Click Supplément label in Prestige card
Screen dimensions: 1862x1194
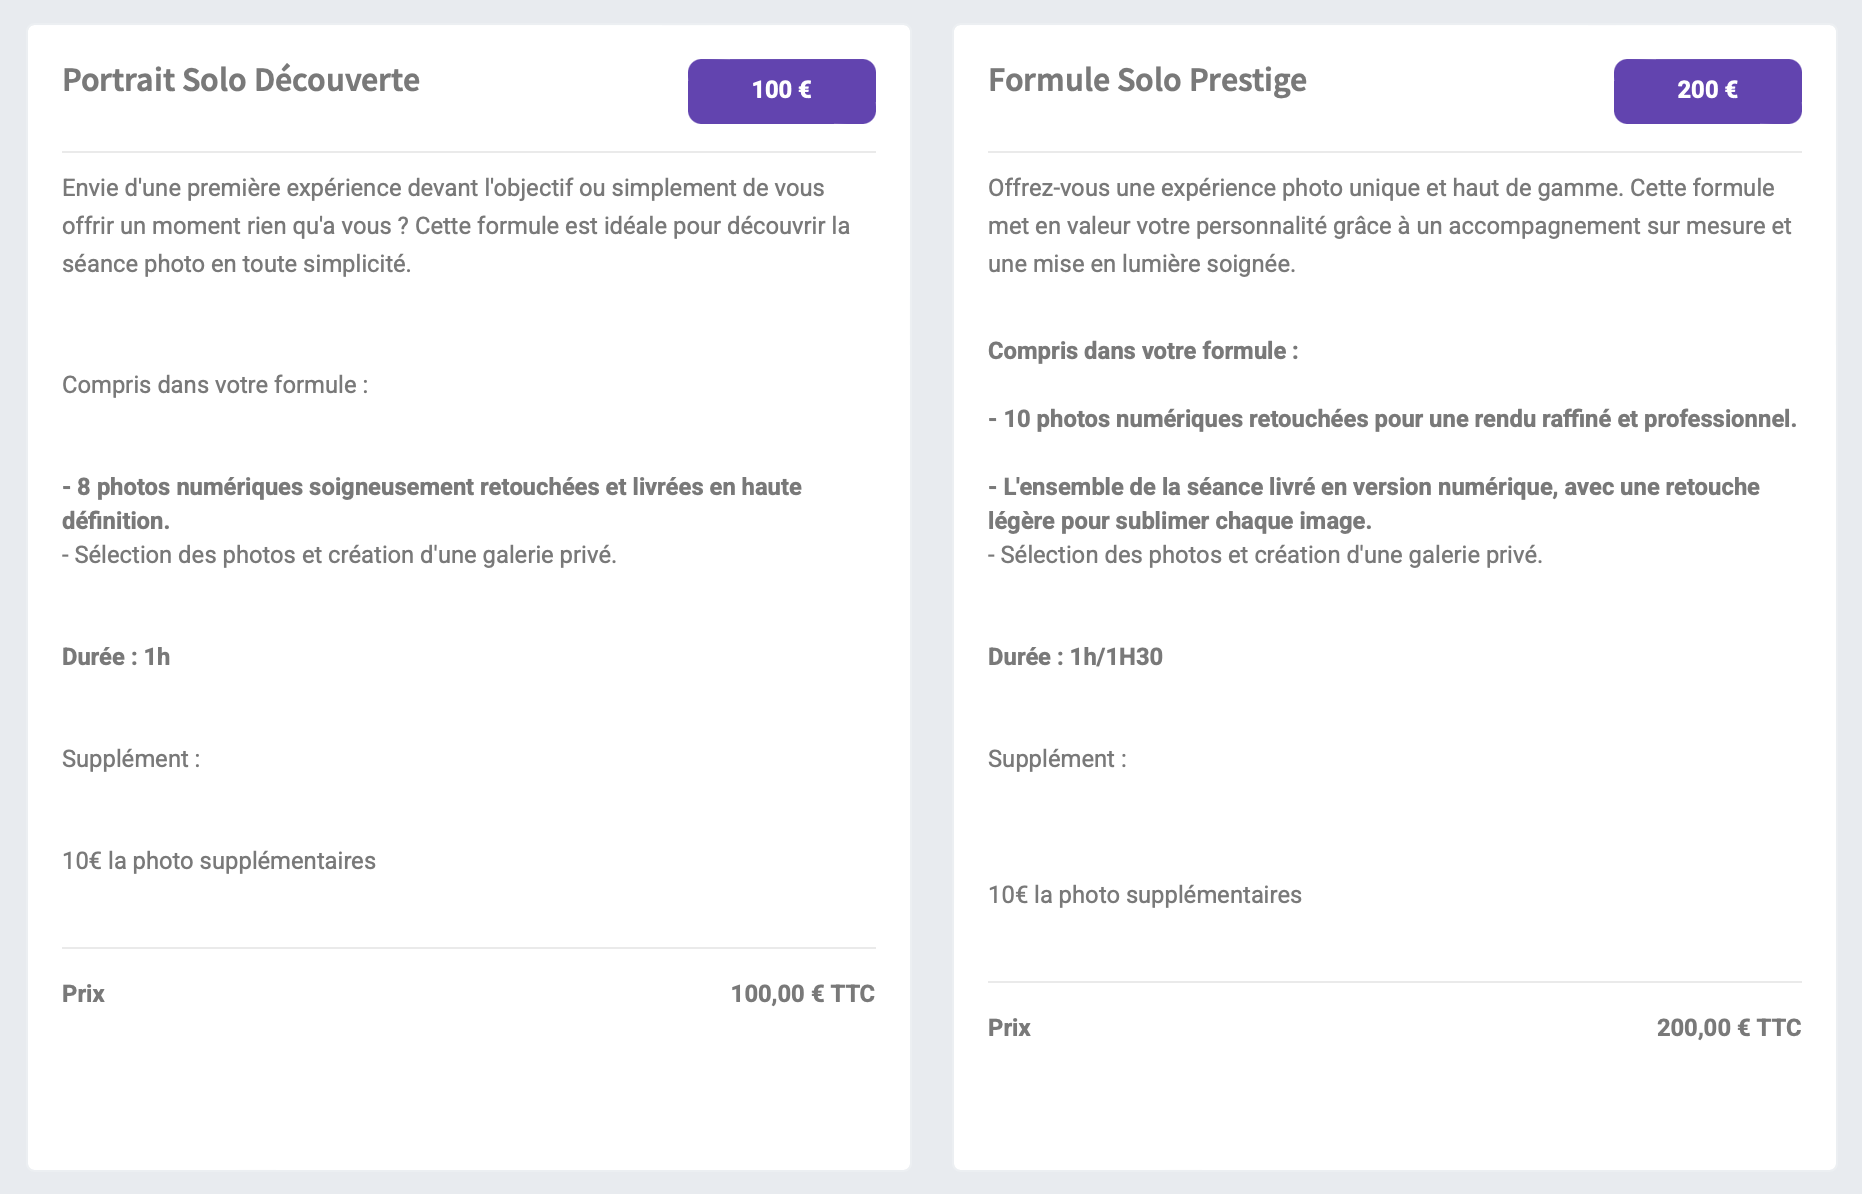(1057, 759)
